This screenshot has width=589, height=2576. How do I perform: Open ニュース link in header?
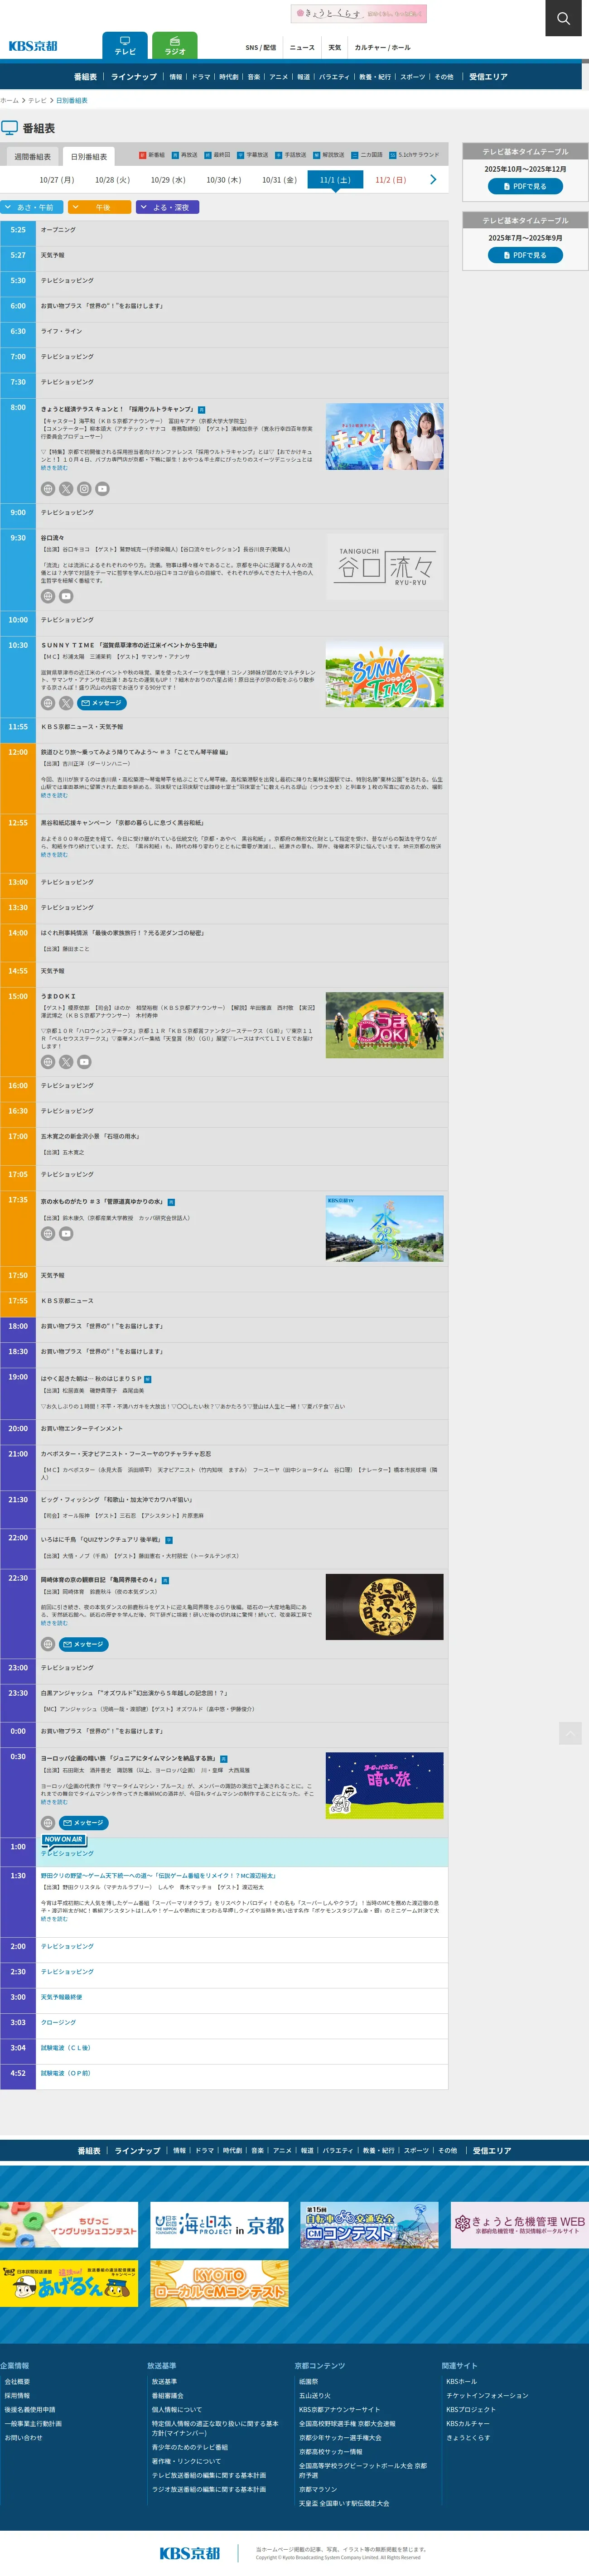tap(302, 47)
